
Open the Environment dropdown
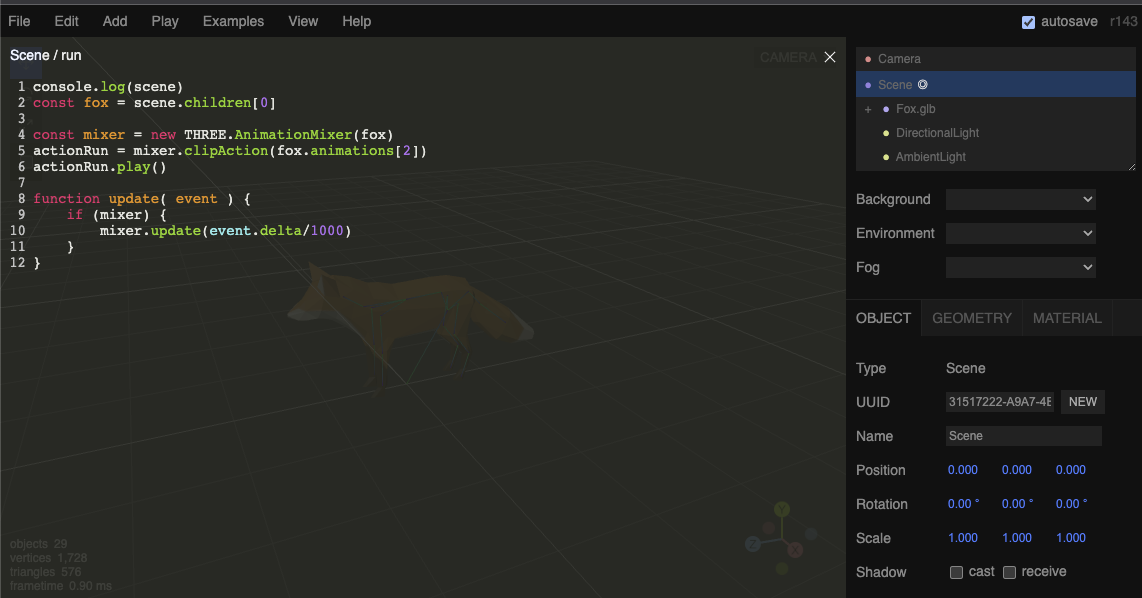point(1020,234)
